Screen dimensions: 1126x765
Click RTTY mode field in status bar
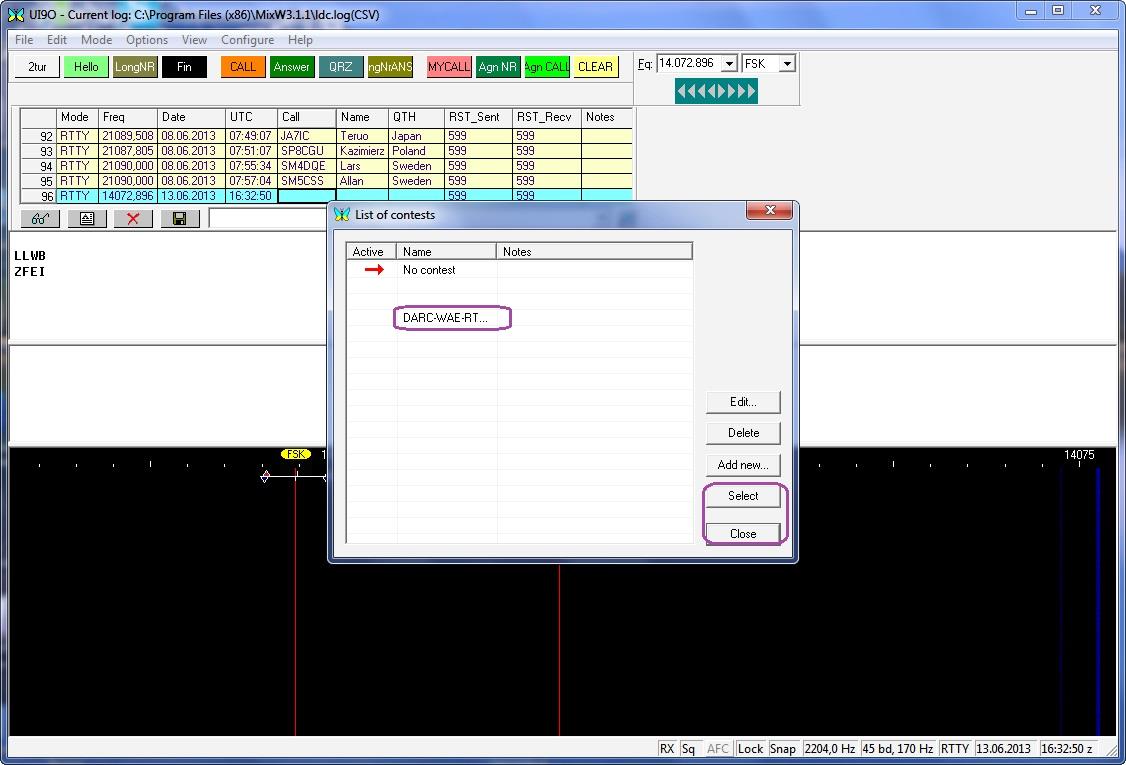click(955, 749)
